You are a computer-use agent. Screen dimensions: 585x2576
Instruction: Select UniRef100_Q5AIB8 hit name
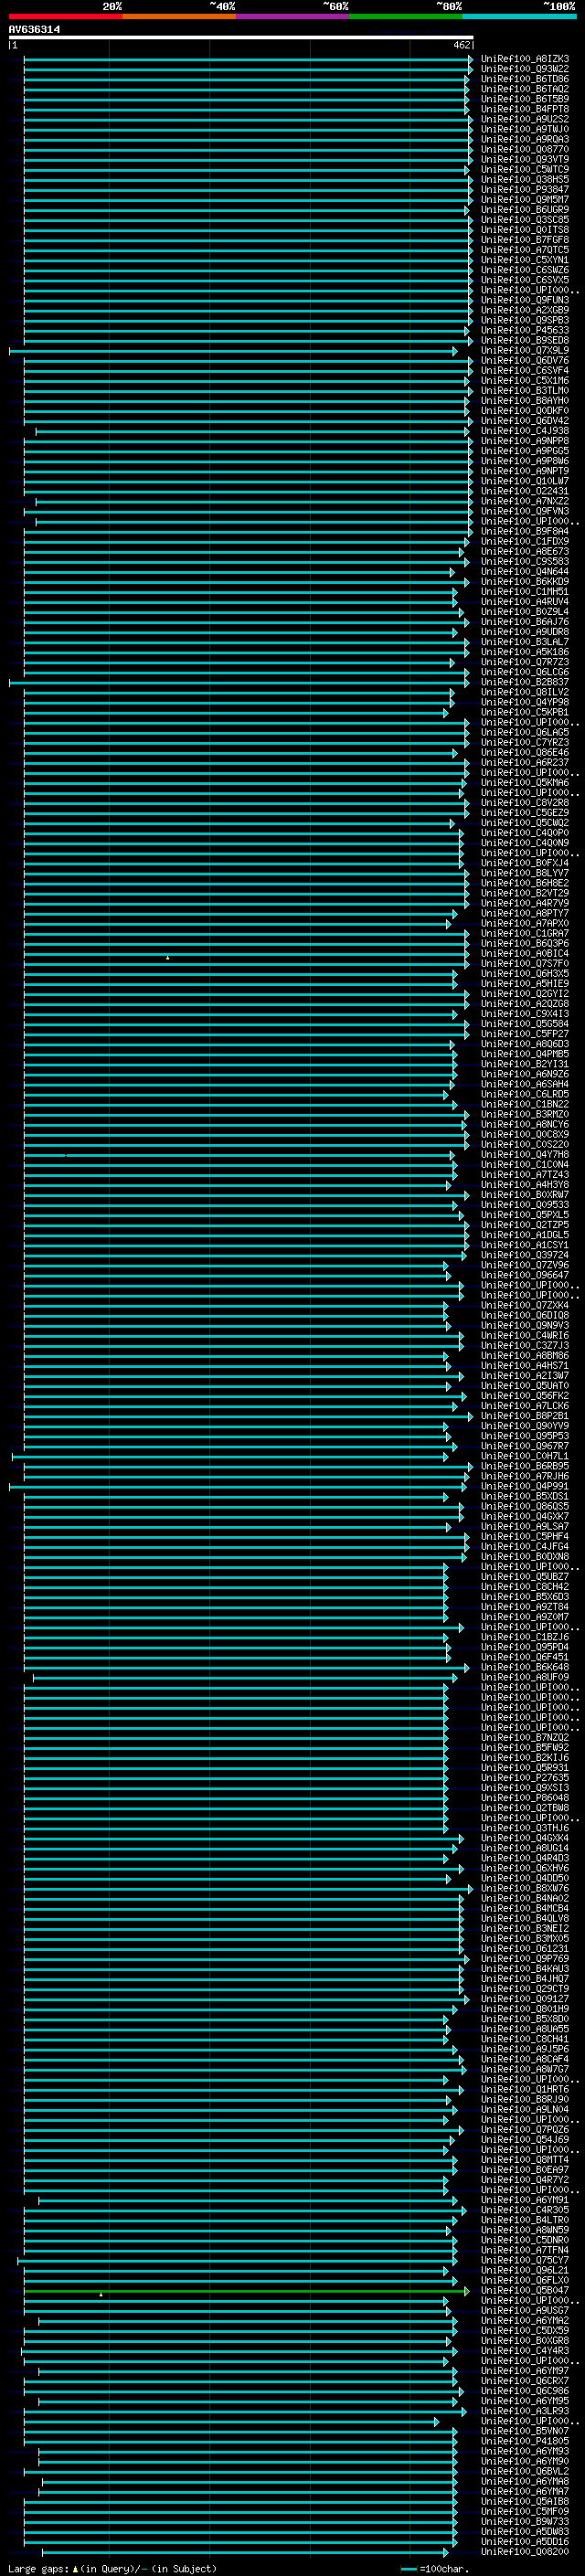point(525,2502)
